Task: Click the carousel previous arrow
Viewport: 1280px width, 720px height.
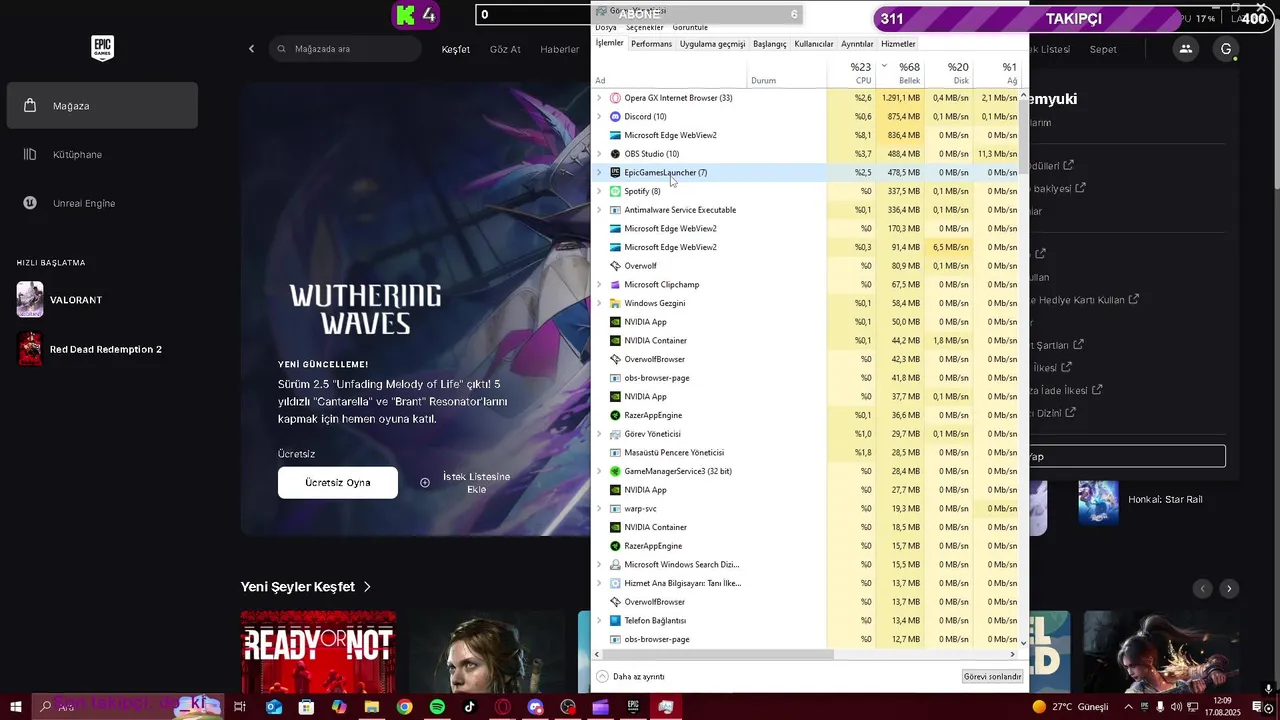Action: point(1203,589)
